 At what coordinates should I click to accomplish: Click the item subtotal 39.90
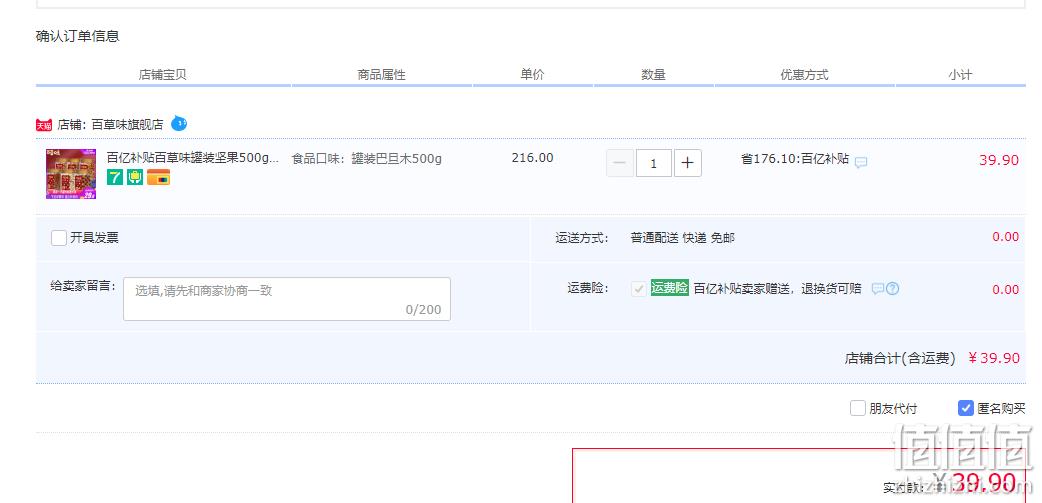(x=998, y=160)
